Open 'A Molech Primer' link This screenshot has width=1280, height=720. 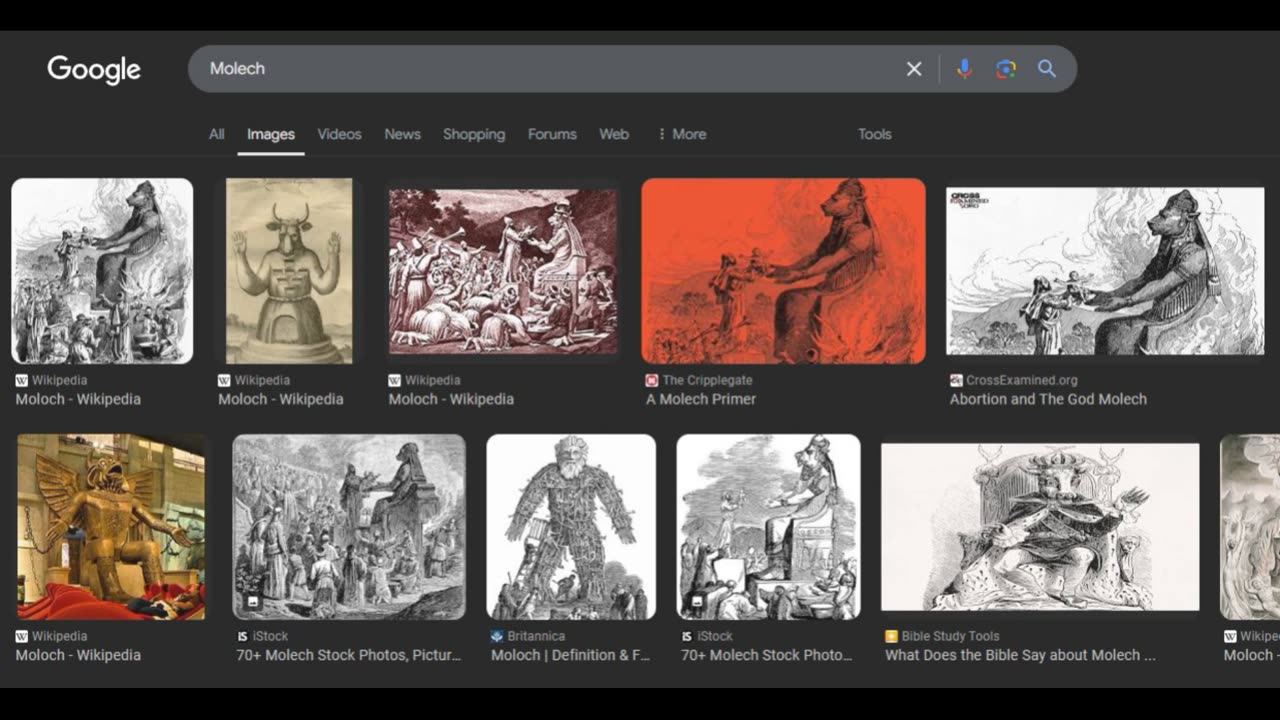click(701, 399)
